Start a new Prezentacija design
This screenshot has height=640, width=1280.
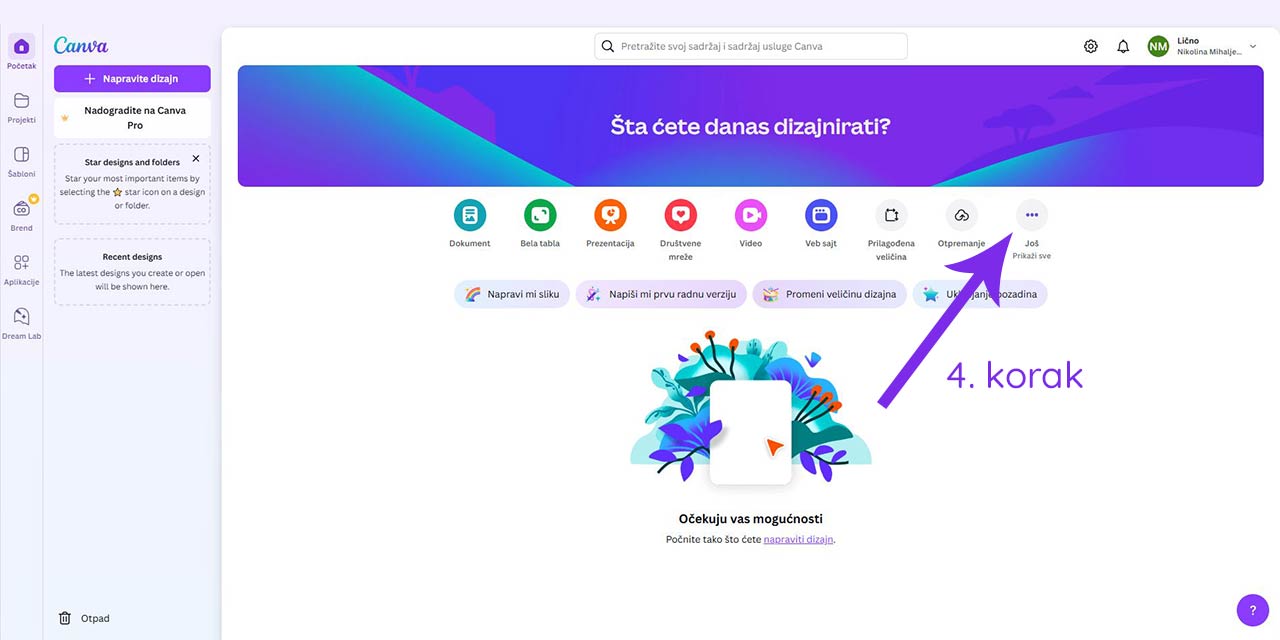[x=610, y=213]
